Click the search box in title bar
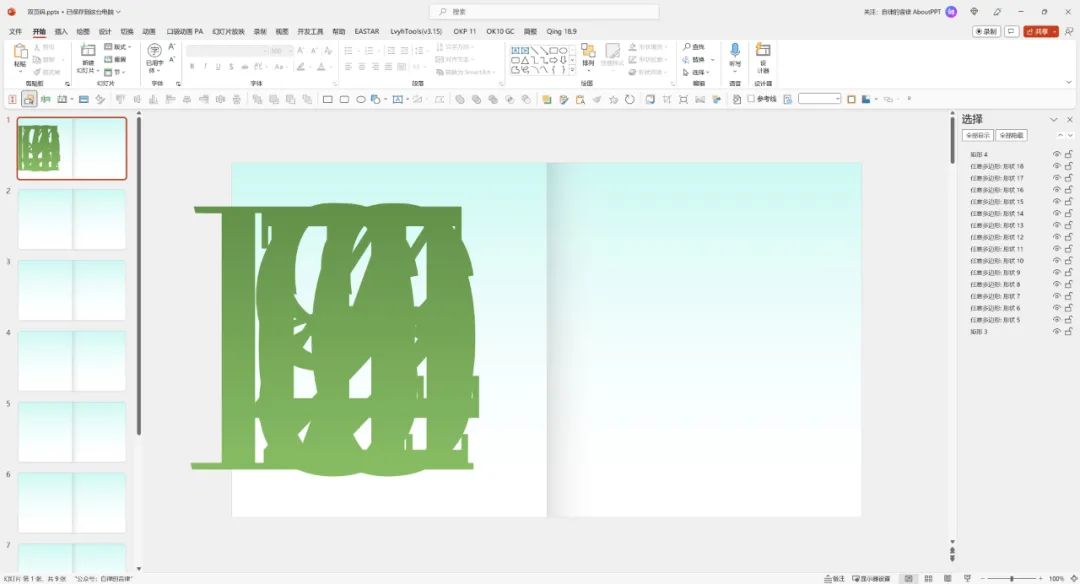 pos(544,12)
